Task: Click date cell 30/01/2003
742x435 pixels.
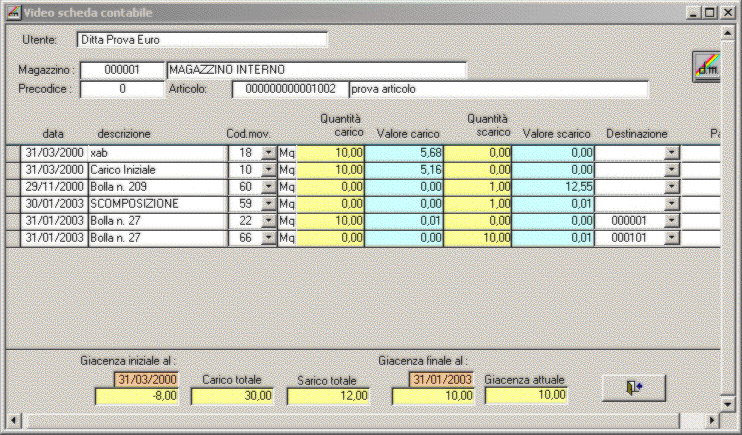Action: pos(54,204)
